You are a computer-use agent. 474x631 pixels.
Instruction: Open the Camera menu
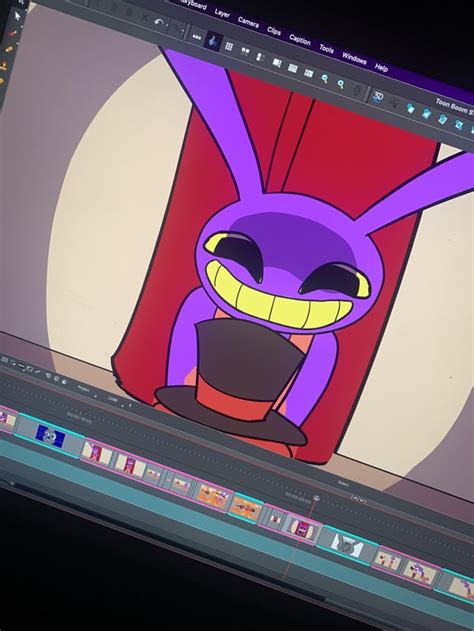(x=248, y=23)
